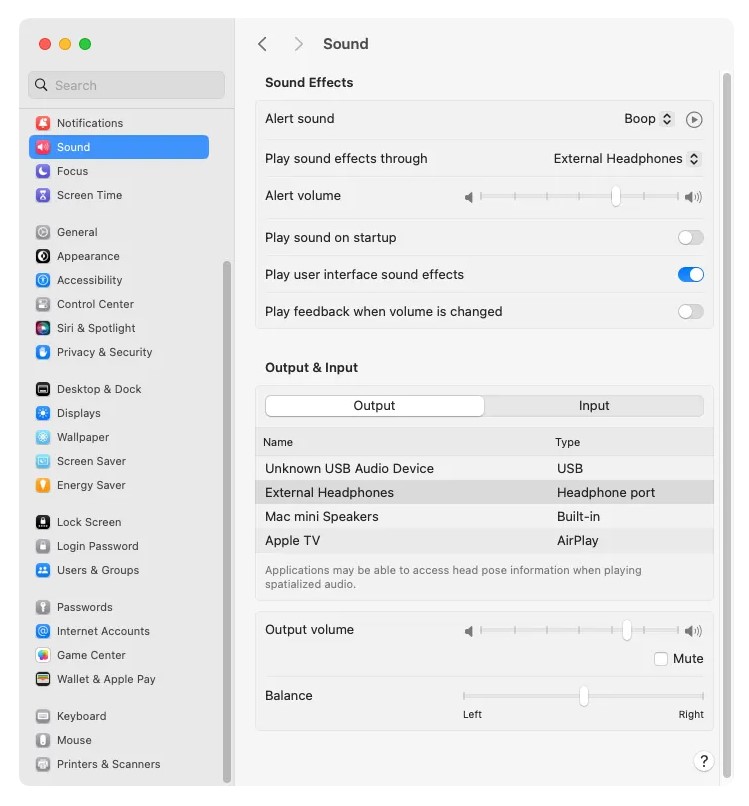Open Notifications settings icon in sidebar
Viewport: 749px width, 806px height.
point(43,123)
